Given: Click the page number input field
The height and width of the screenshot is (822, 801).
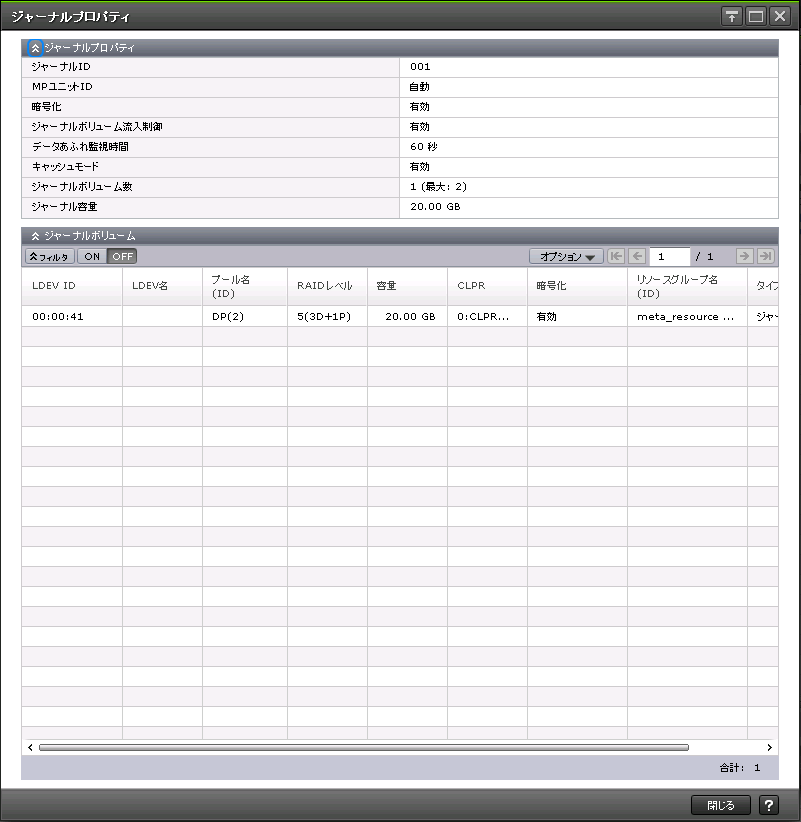Looking at the screenshot, I should [669, 256].
